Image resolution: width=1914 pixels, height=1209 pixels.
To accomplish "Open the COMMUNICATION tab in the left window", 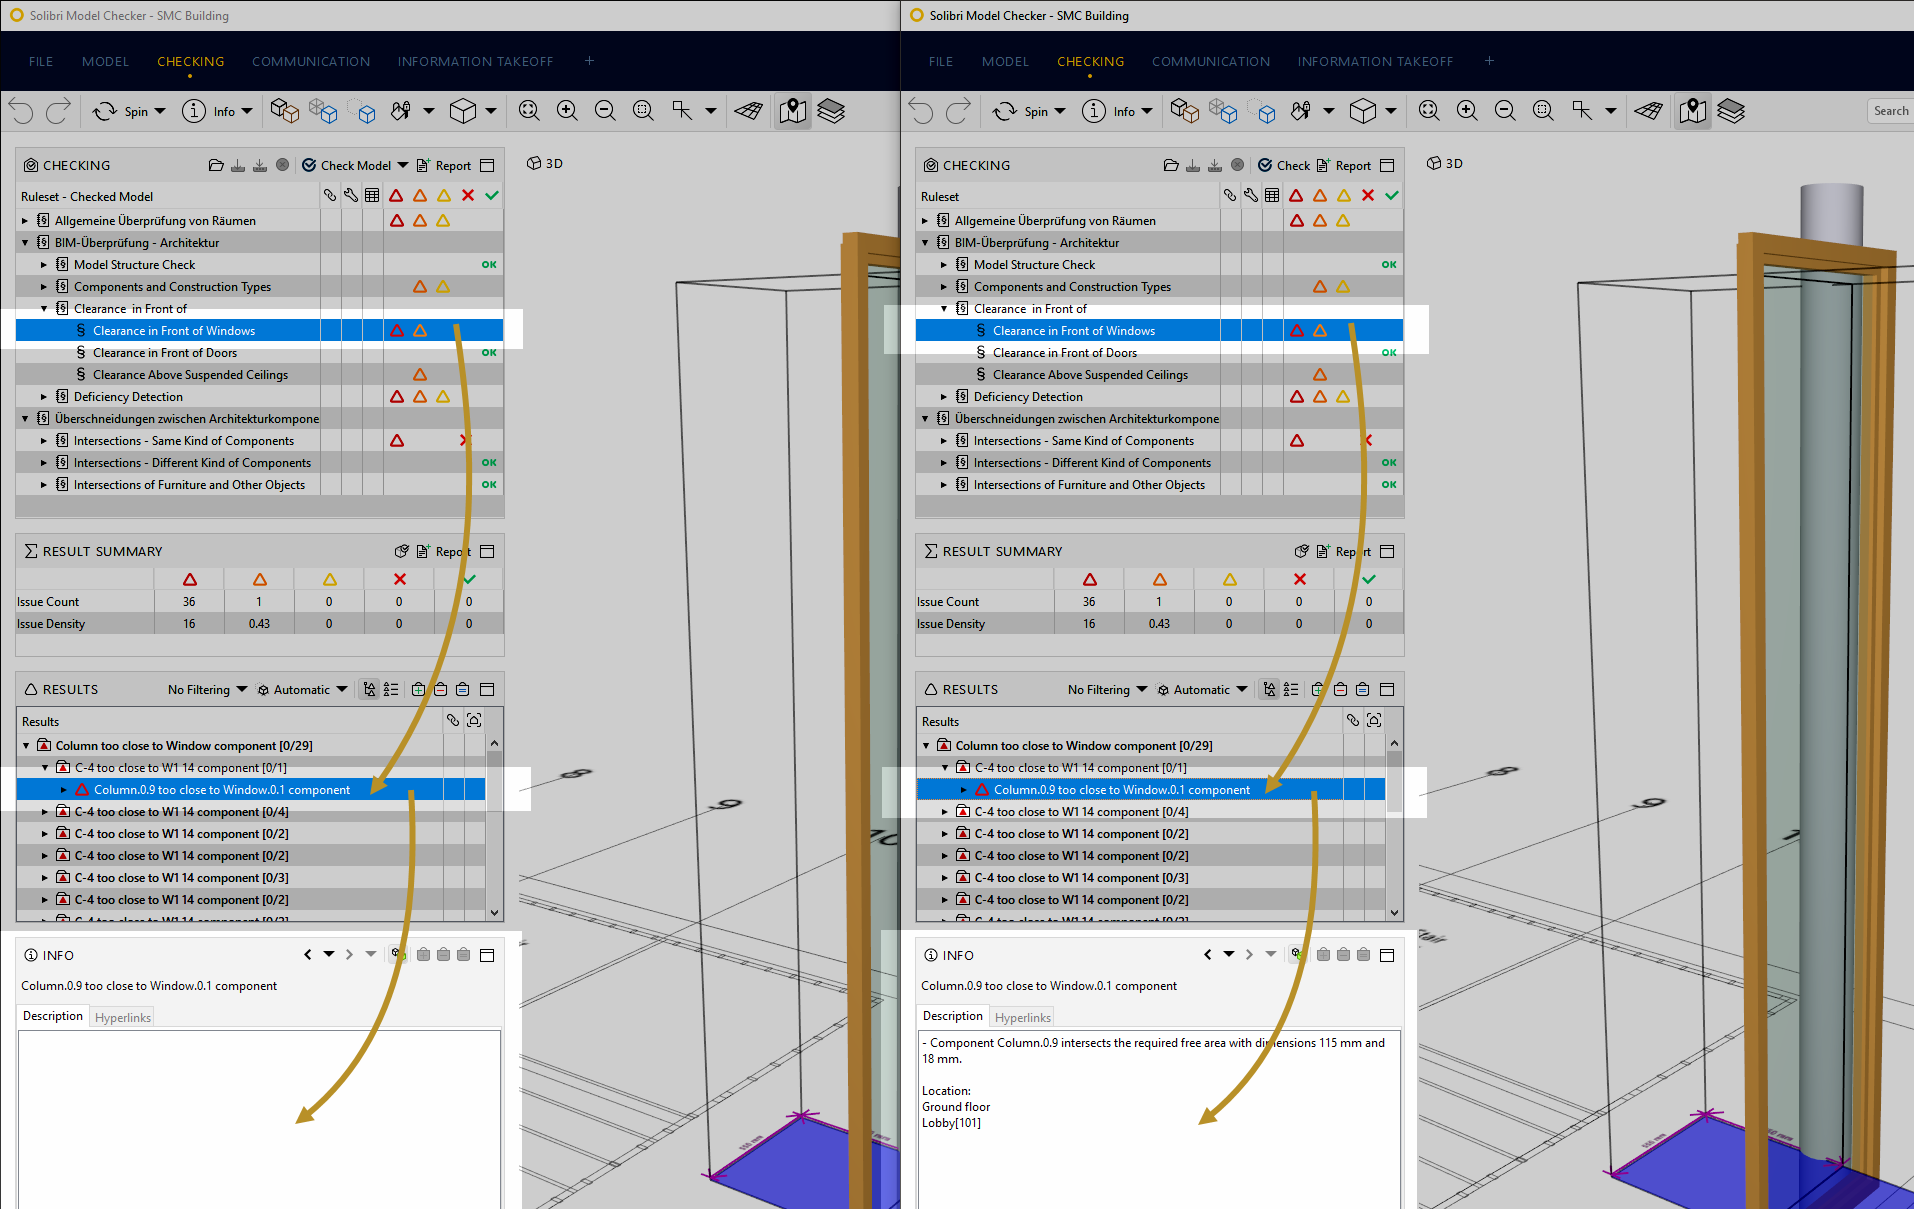I will pos(311,61).
